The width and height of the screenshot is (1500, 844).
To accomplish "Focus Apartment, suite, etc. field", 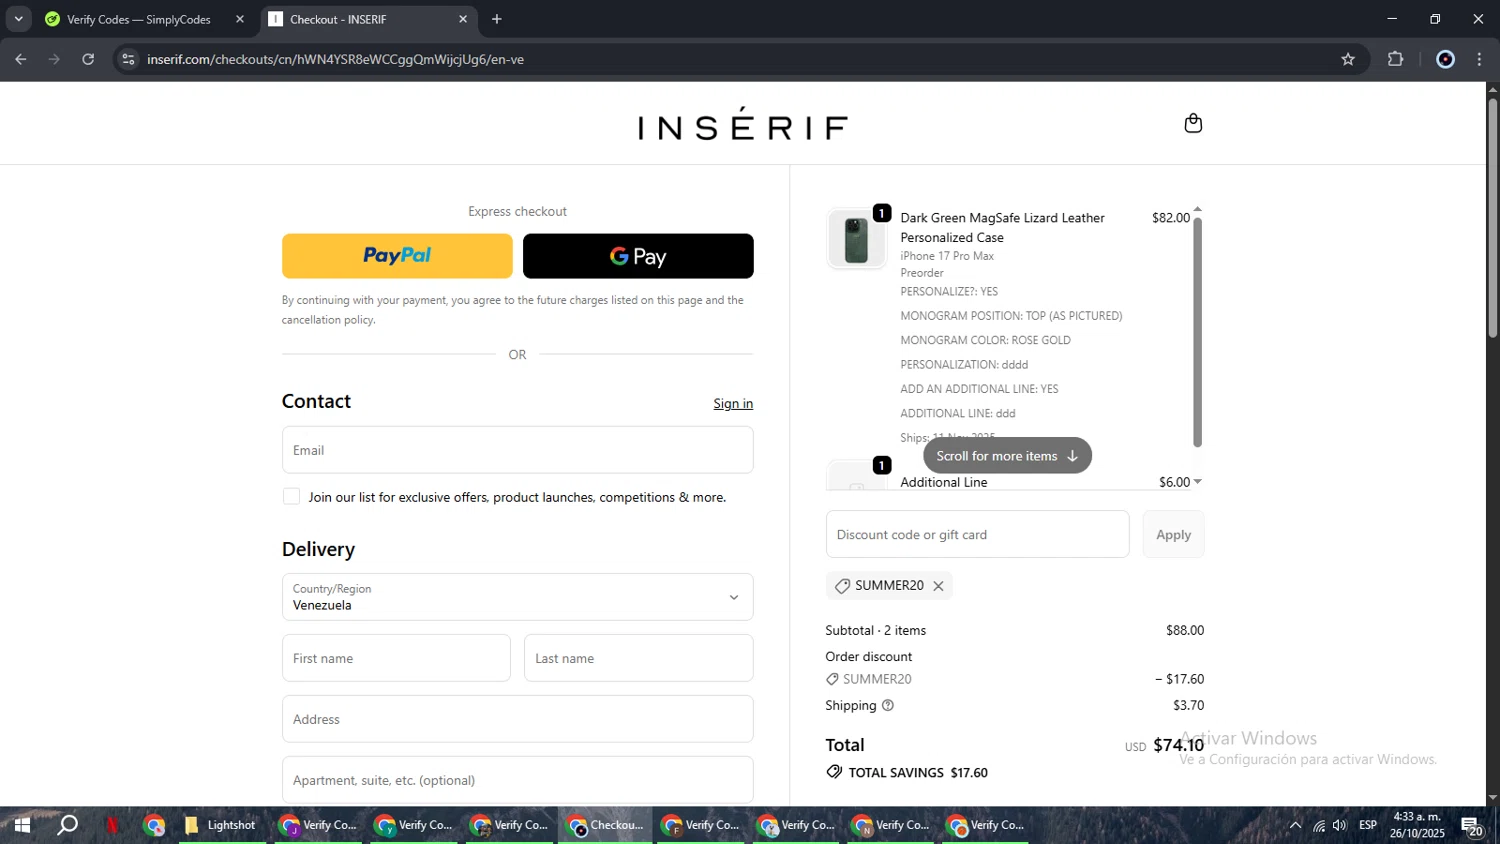I will (517, 780).
